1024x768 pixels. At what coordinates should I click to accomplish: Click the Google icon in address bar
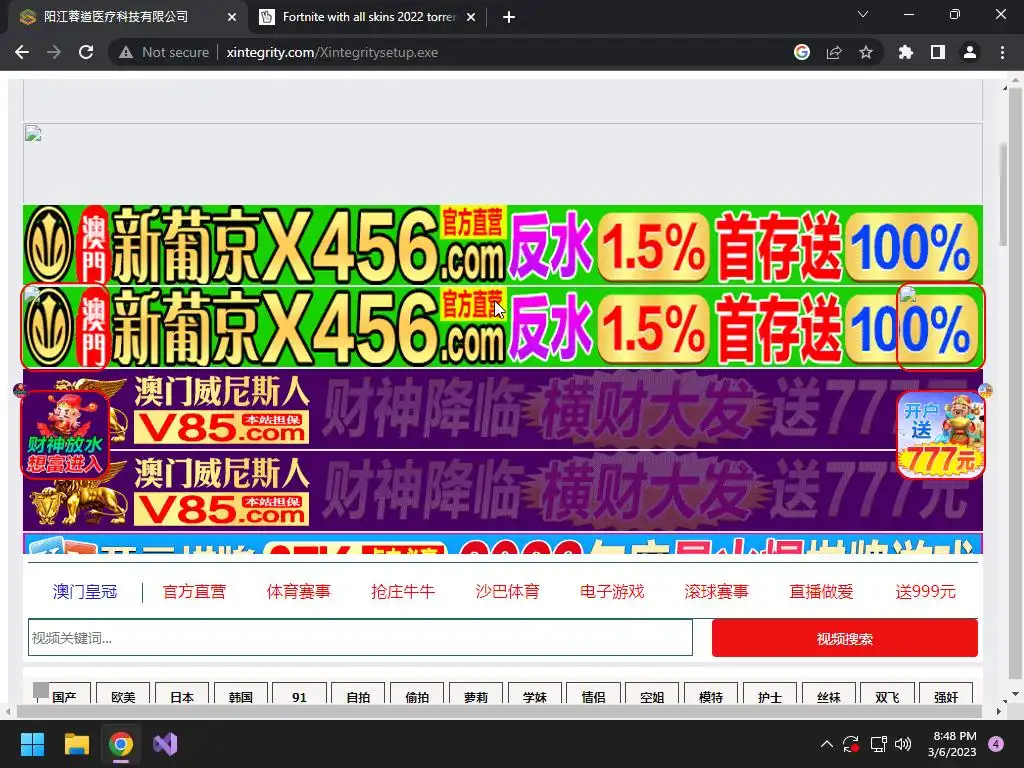(x=802, y=52)
